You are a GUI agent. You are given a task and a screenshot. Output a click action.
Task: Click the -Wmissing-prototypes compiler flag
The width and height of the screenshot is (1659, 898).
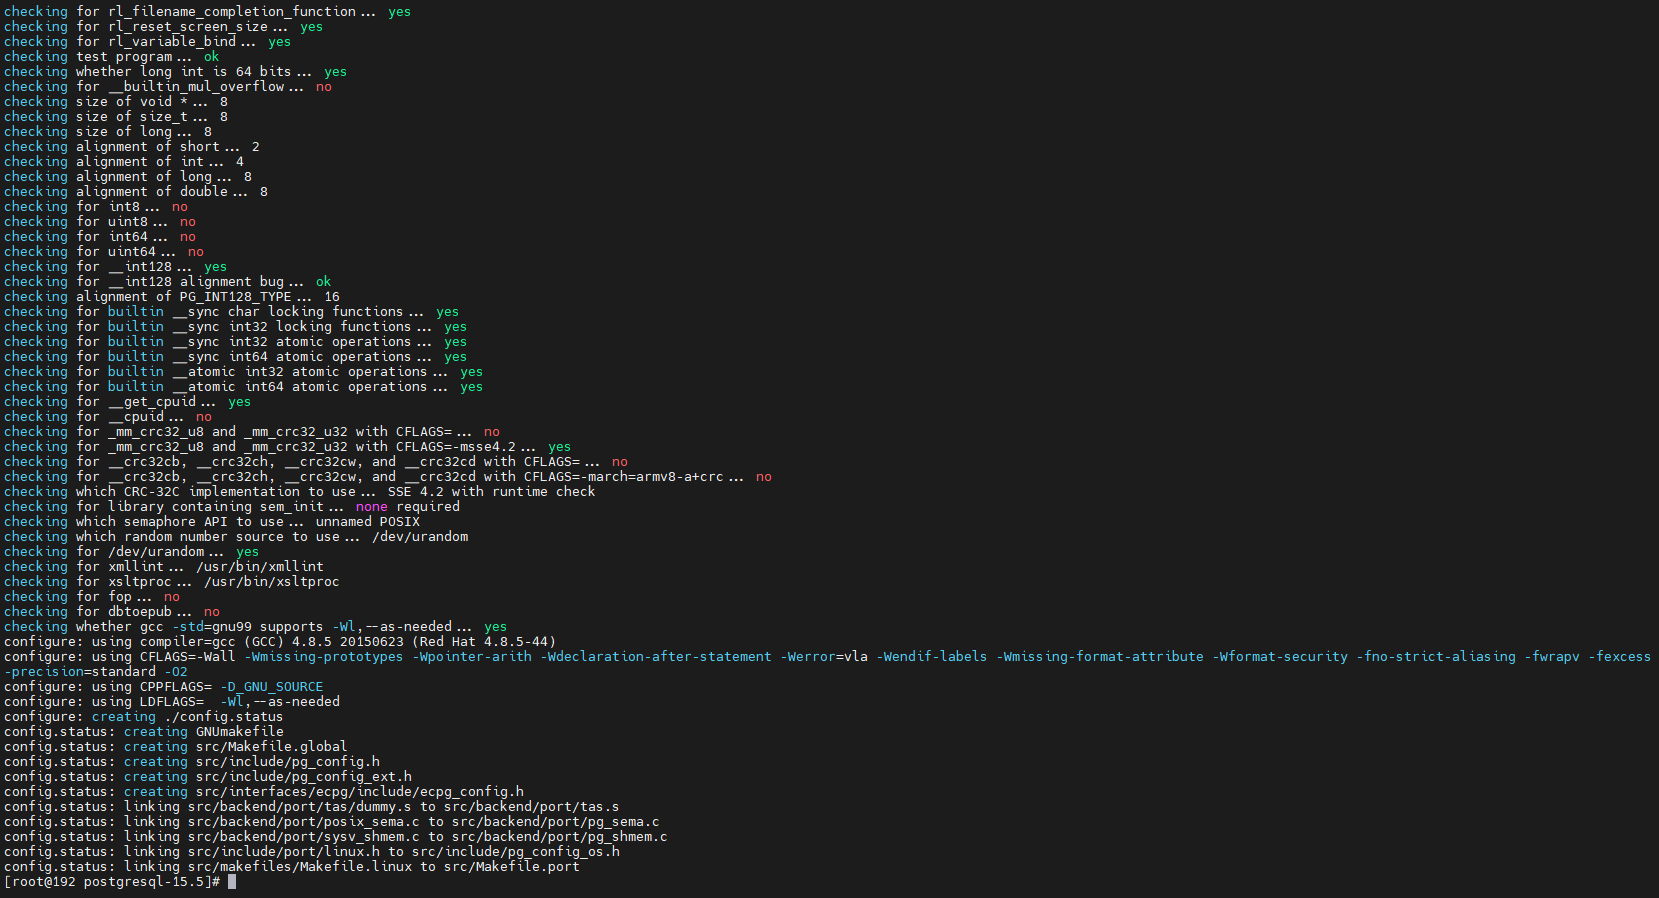click(327, 657)
